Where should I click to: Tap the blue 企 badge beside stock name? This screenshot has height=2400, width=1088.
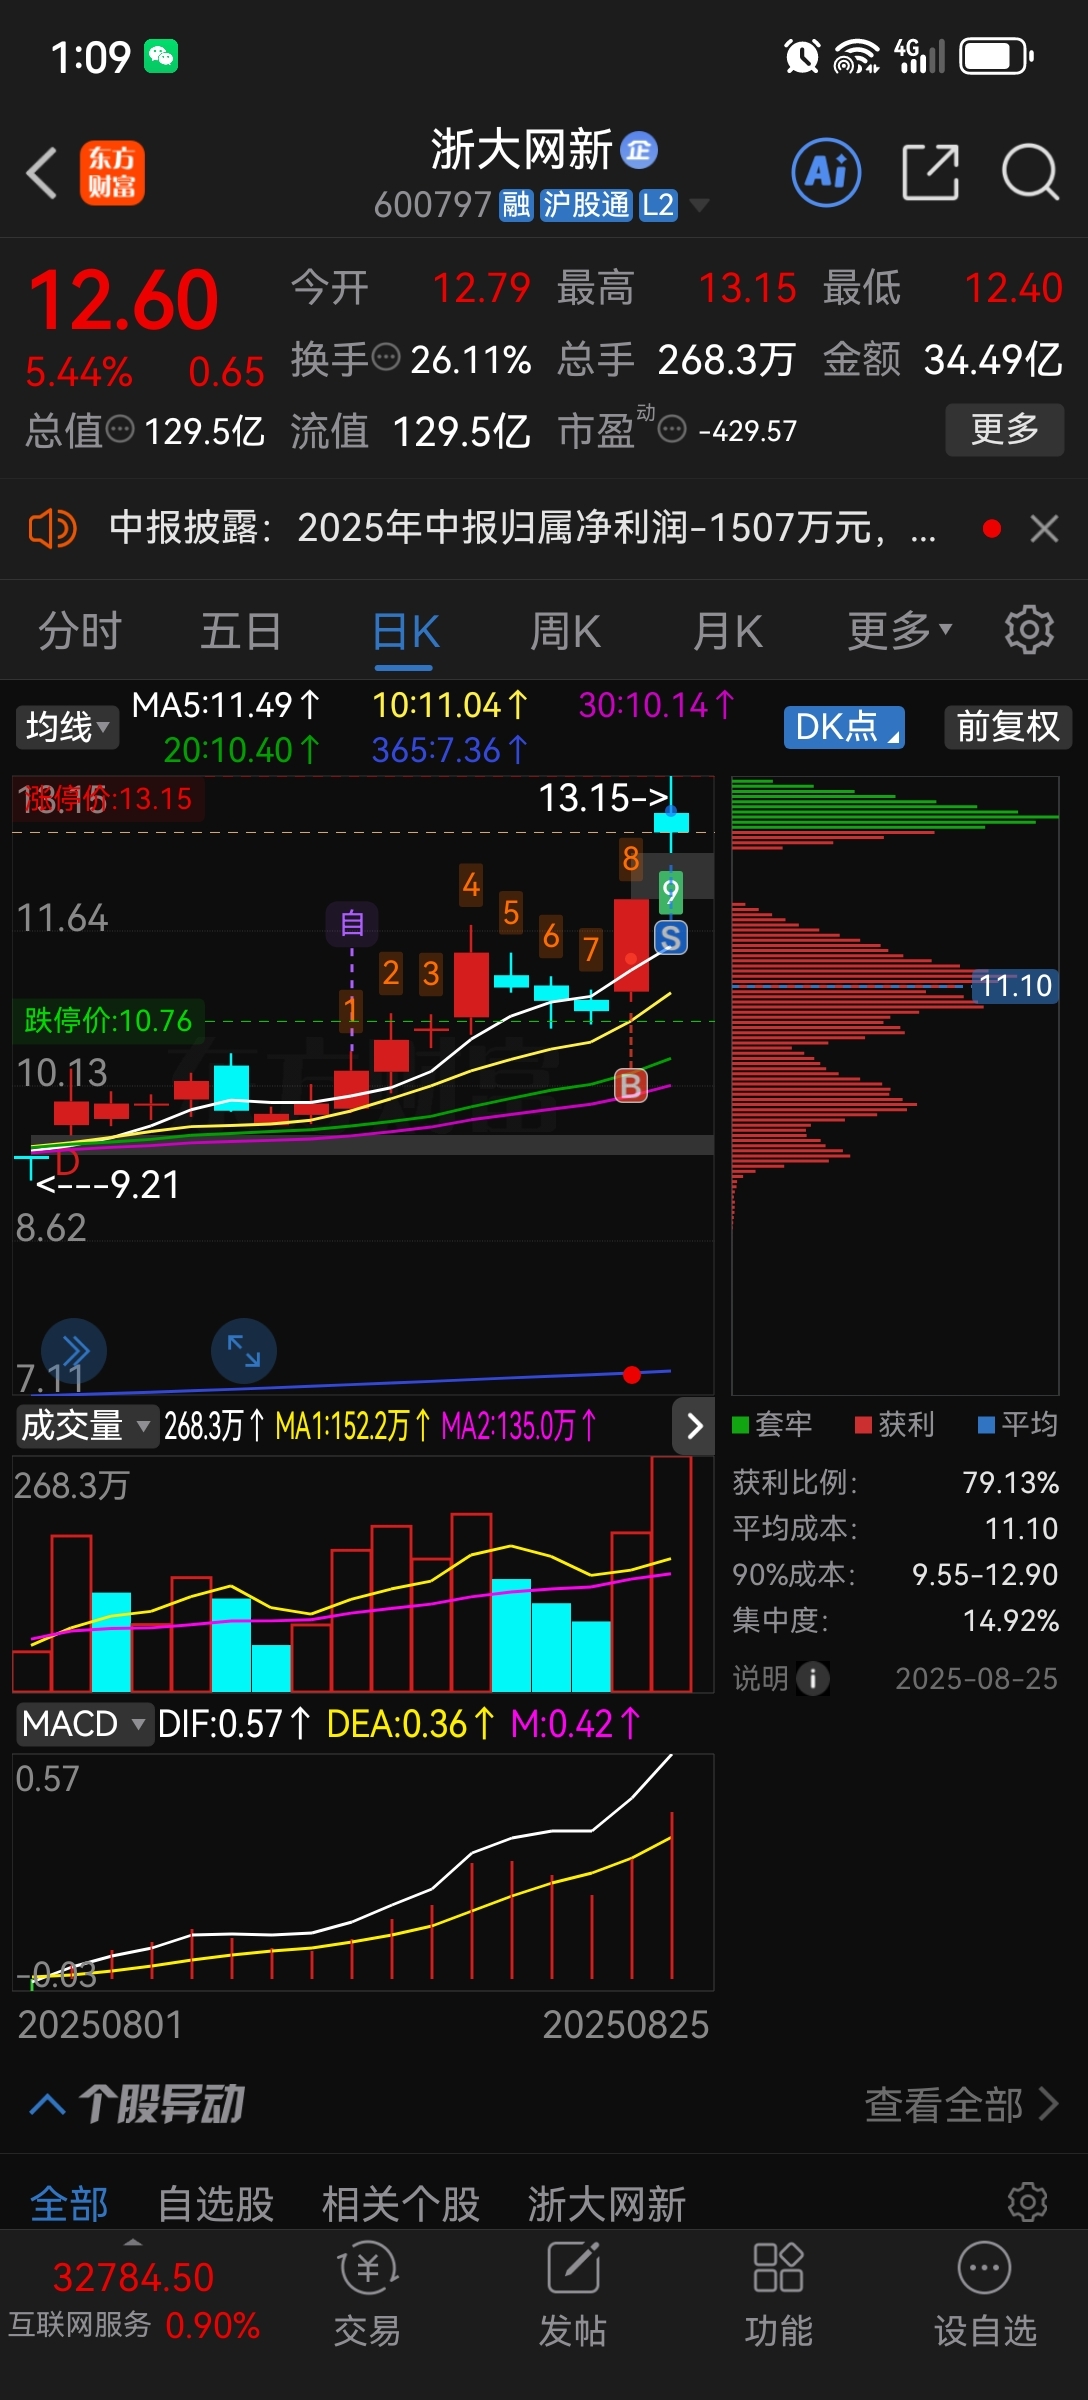(639, 151)
